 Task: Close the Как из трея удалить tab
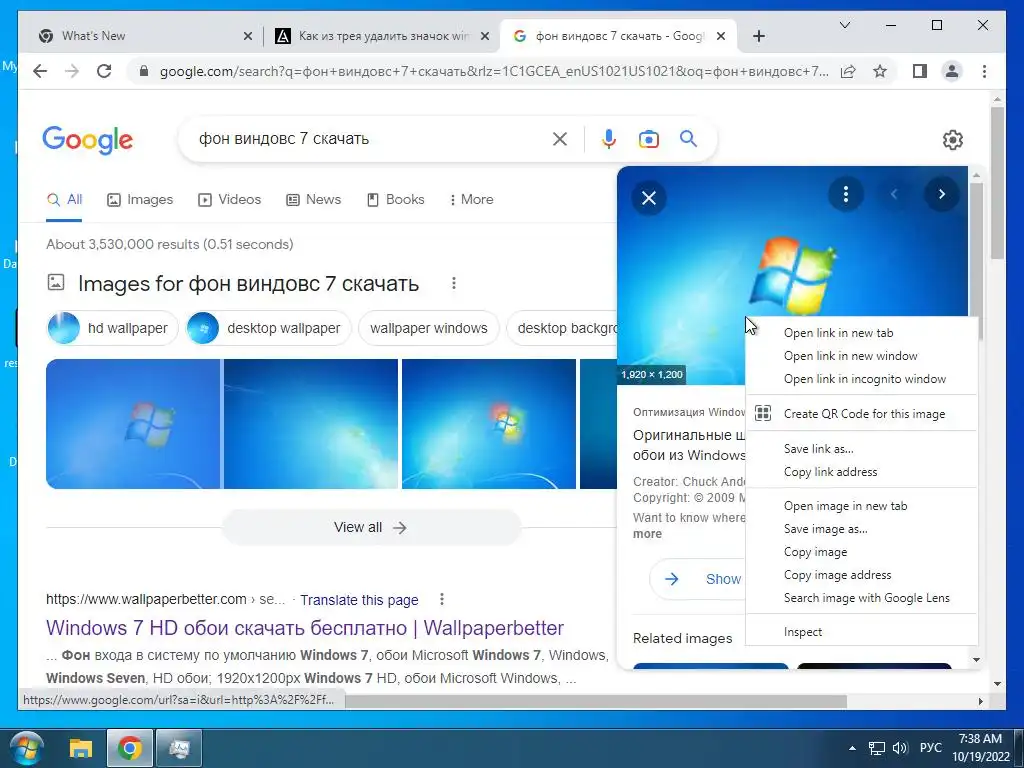click(485, 37)
